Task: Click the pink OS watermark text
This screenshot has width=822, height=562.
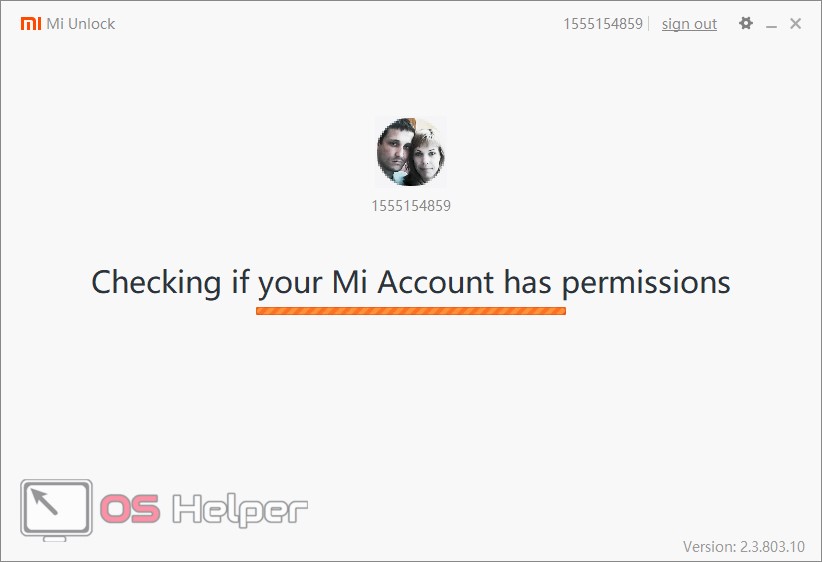Action: [x=130, y=508]
